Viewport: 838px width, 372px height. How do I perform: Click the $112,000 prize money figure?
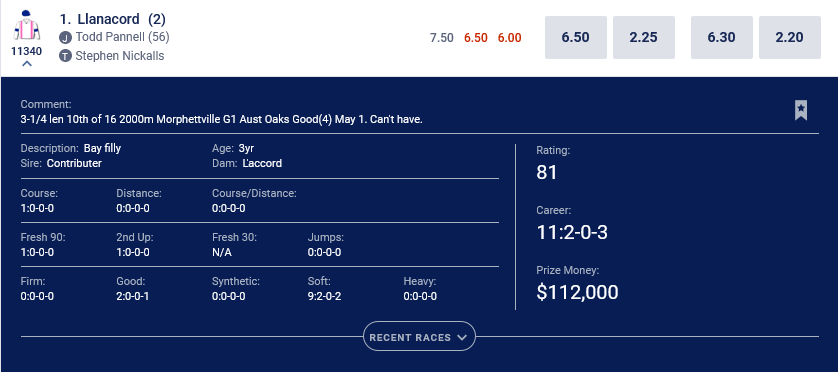click(577, 292)
